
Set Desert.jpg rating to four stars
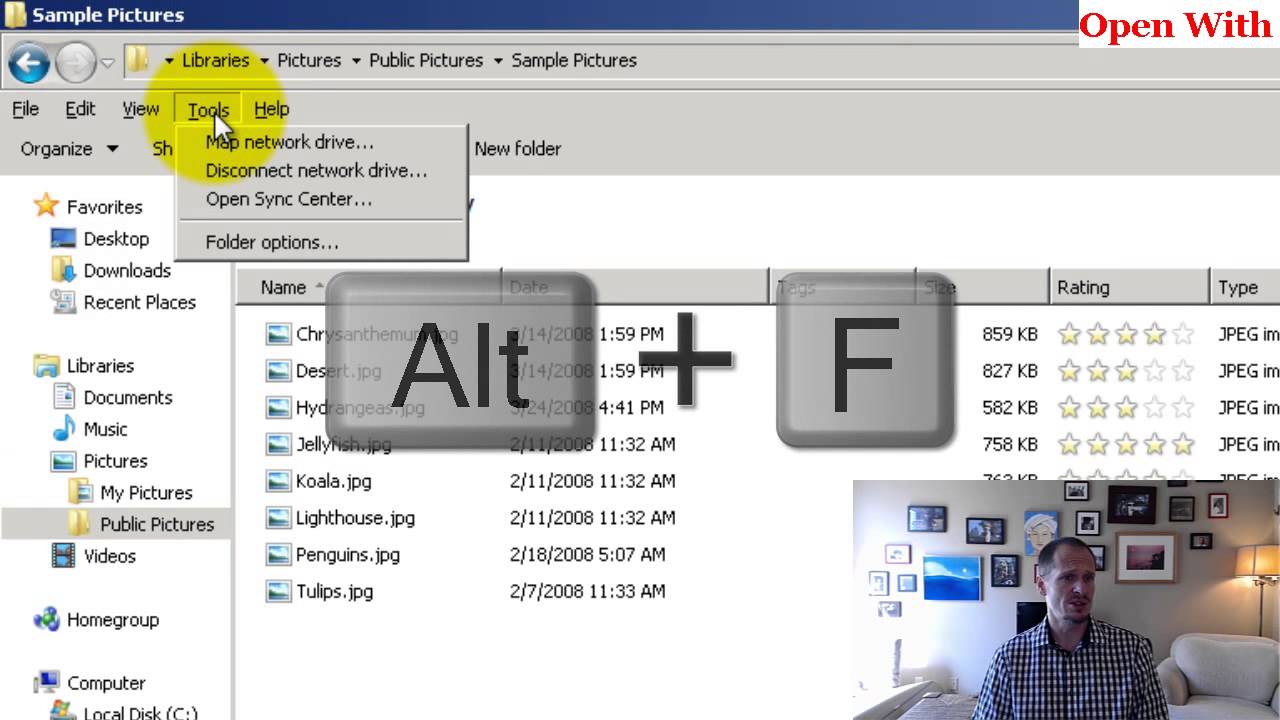(1155, 371)
